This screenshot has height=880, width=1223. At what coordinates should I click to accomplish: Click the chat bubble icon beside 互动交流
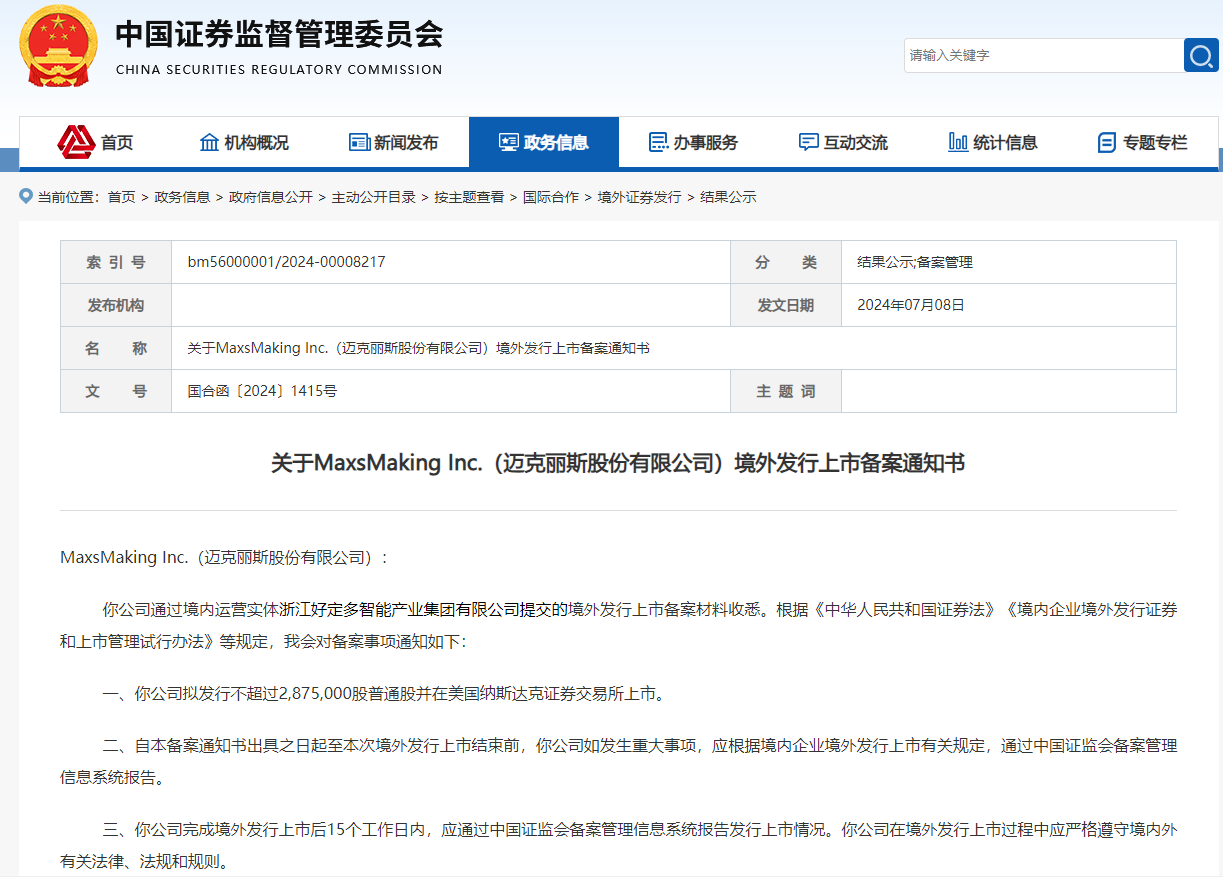coord(808,142)
